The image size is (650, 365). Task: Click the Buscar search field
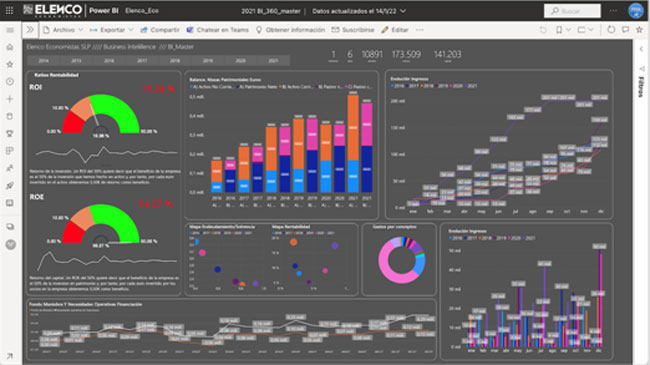coord(572,11)
